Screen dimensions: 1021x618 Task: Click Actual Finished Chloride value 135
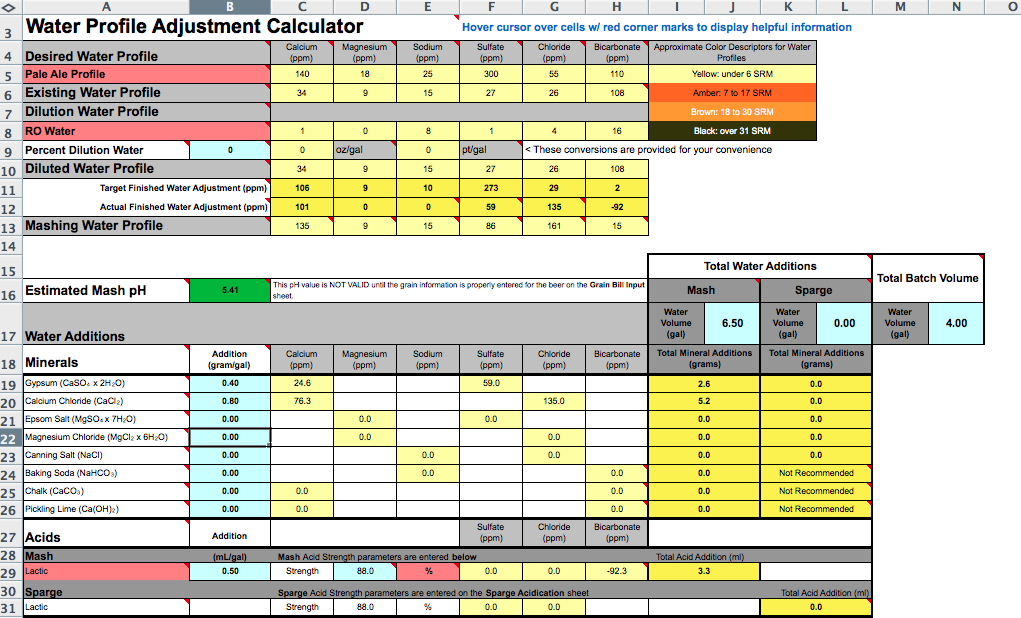(554, 207)
